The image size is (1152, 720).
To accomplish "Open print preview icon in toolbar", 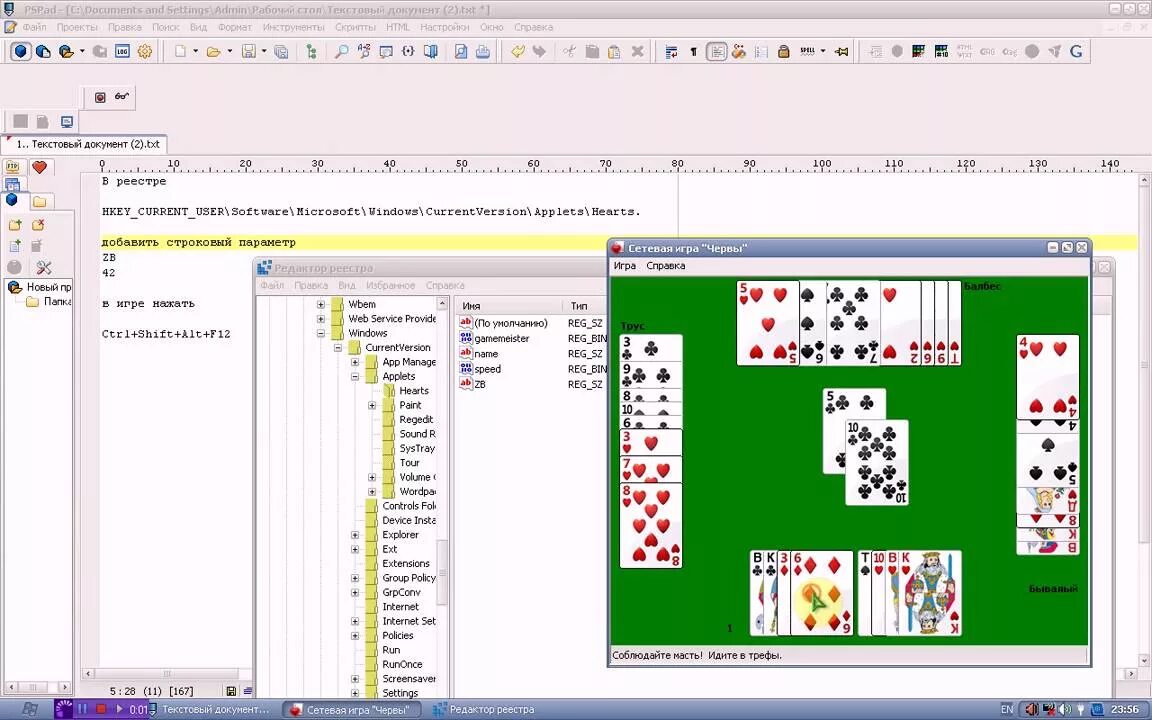I will pyautogui.click(x=461, y=51).
